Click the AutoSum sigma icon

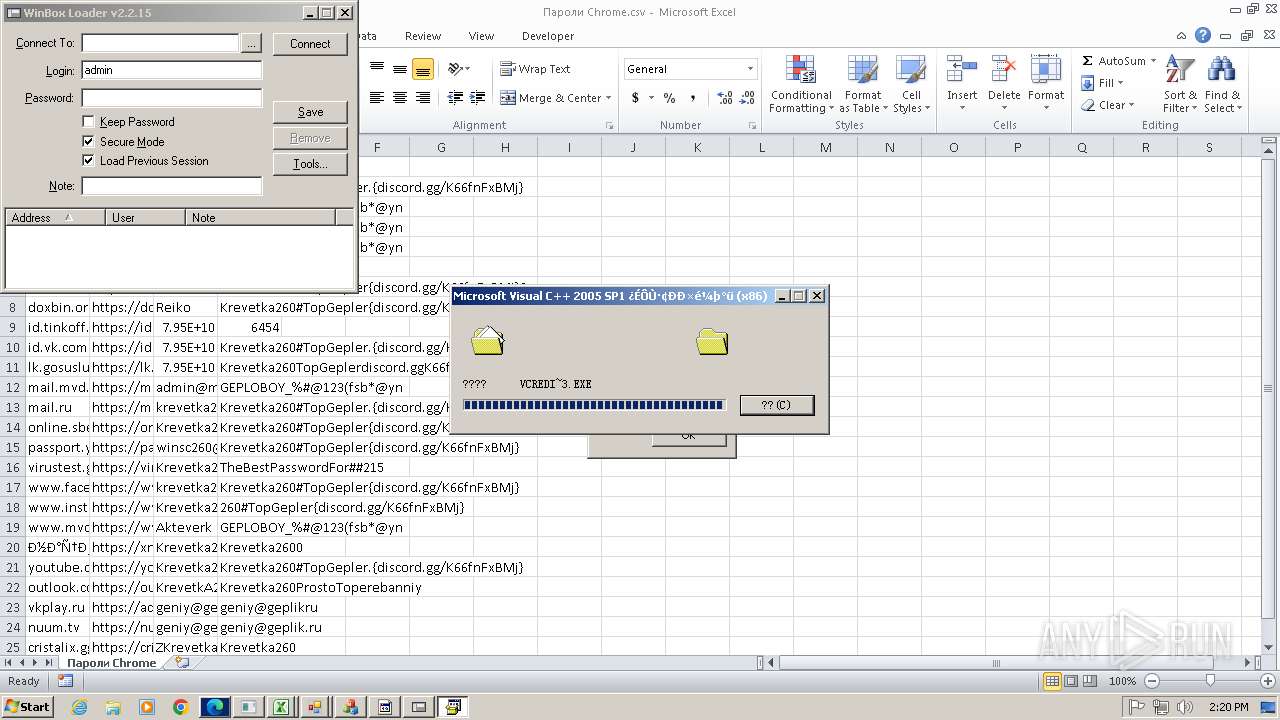(1088, 61)
